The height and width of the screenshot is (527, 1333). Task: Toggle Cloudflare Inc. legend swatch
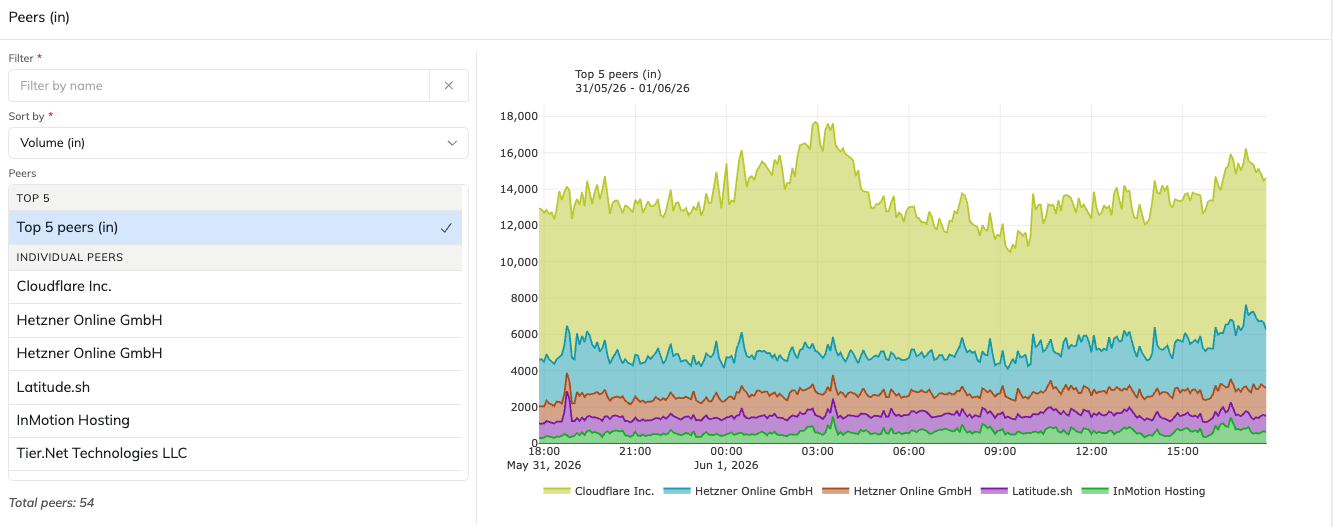click(557, 491)
